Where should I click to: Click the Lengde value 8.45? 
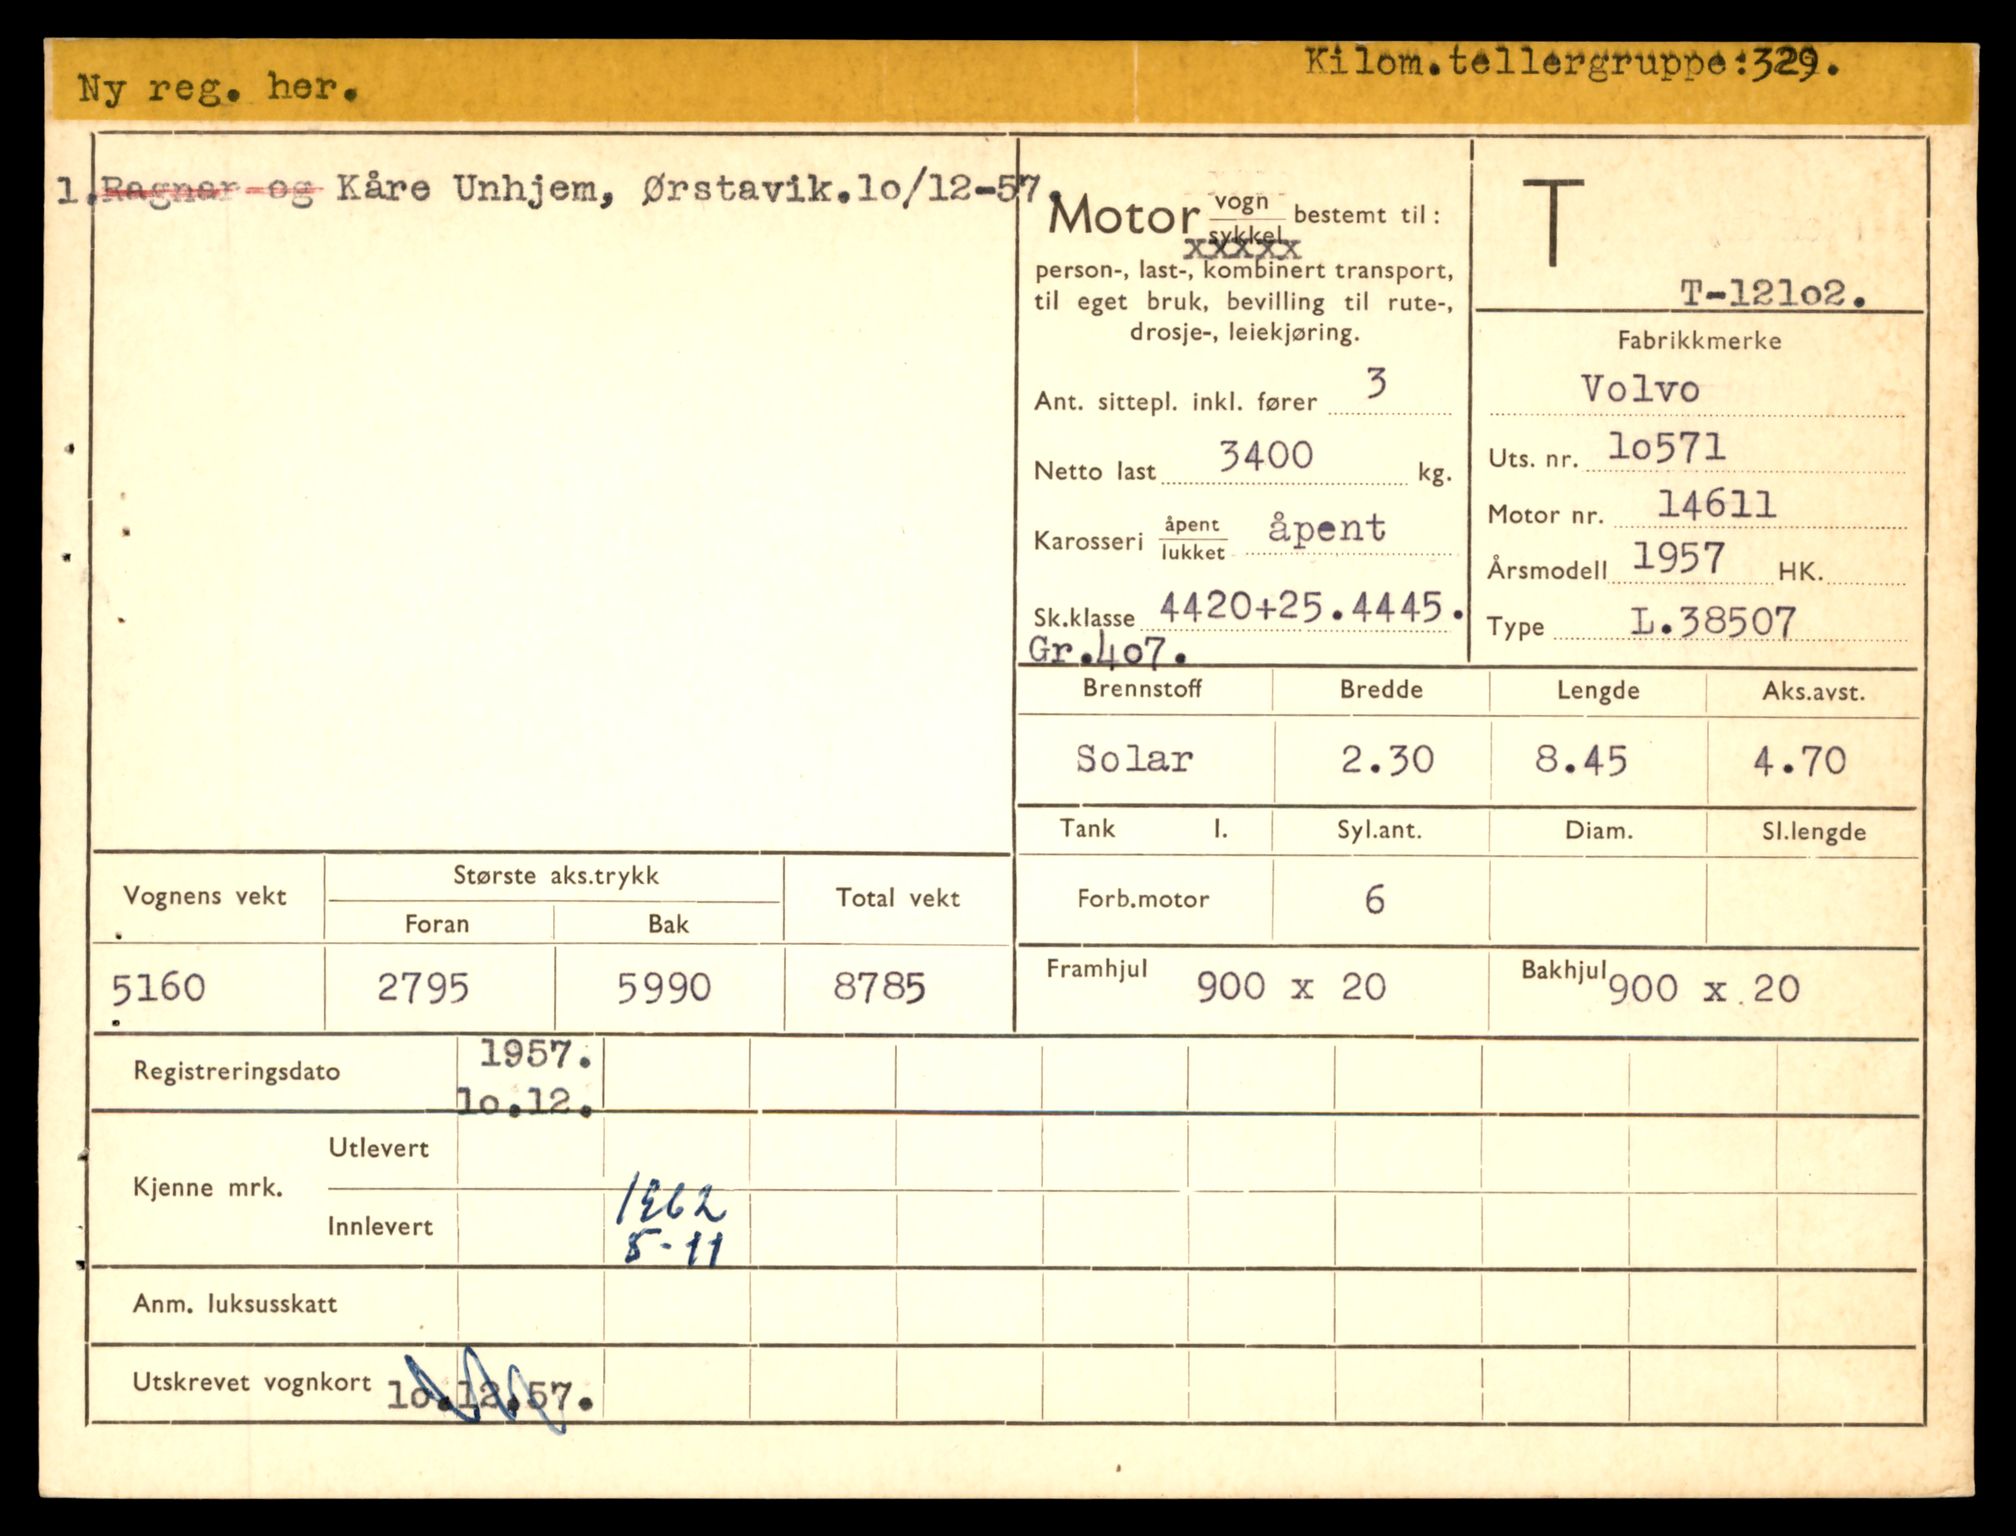pyautogui.click(x=1581, y=760)
